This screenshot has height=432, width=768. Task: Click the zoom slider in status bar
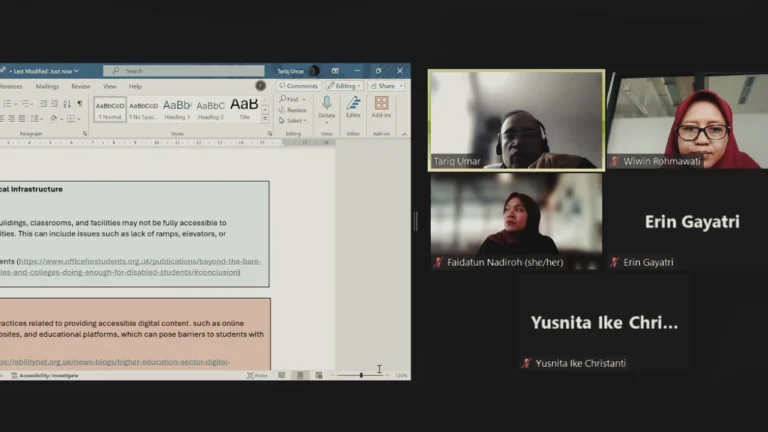point(361,375)
